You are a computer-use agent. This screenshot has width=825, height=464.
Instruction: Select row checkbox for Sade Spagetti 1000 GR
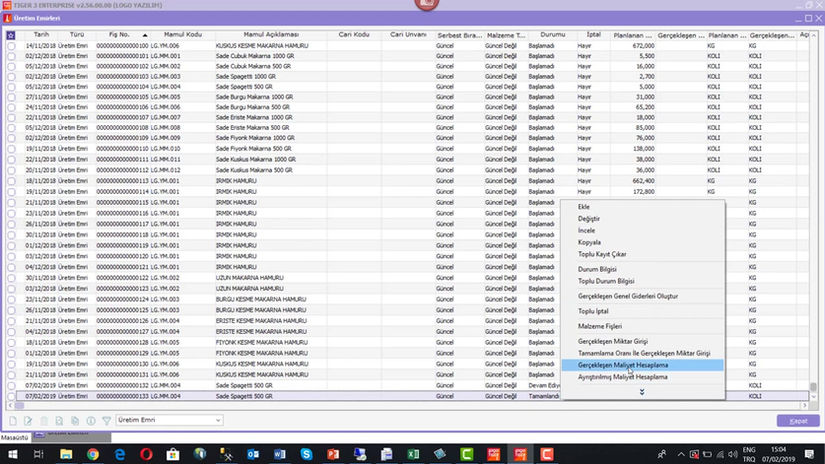(11, 76)
